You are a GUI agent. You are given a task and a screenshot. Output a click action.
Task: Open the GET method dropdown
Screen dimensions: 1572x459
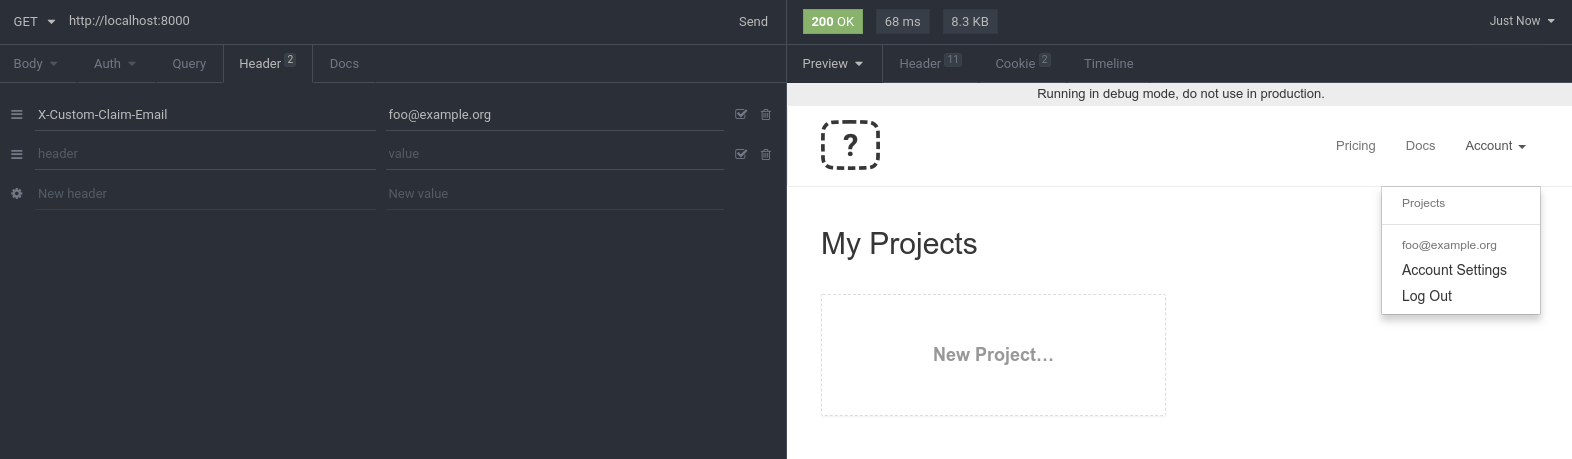(x=34, y=21)
